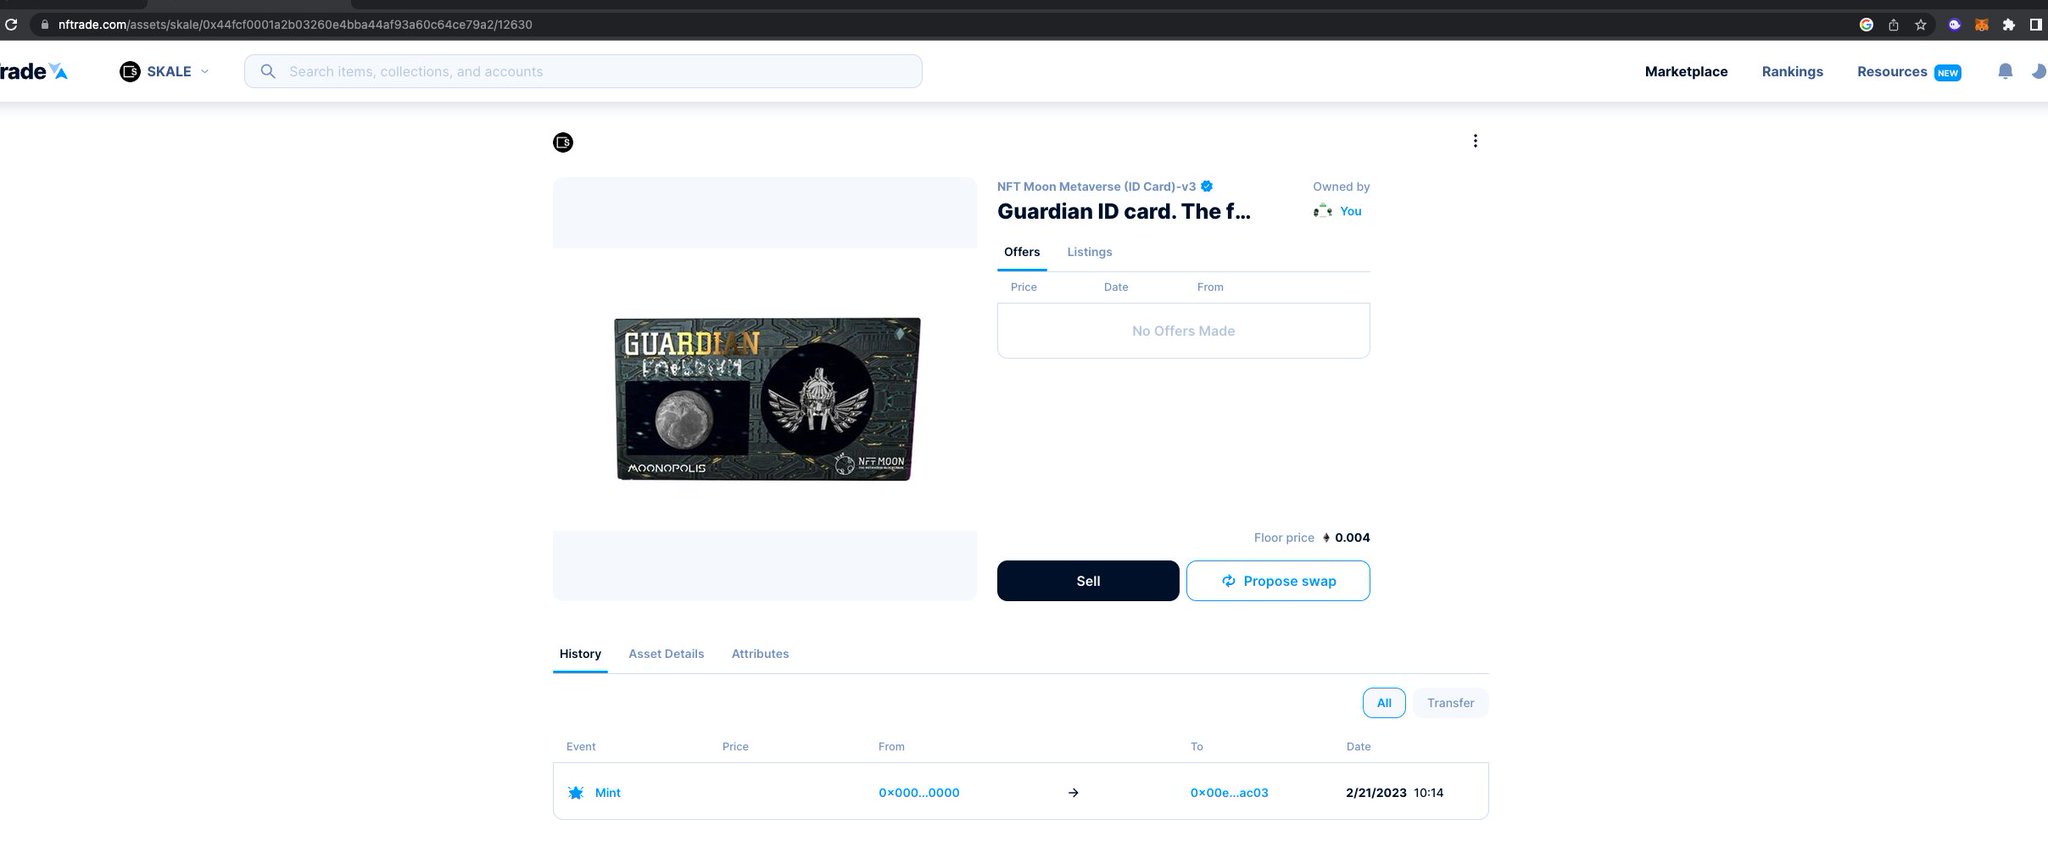Viewport: 2048px width, 864px height.
Task: Open the Extensions puzzle piece menu
Action: 2008,25
